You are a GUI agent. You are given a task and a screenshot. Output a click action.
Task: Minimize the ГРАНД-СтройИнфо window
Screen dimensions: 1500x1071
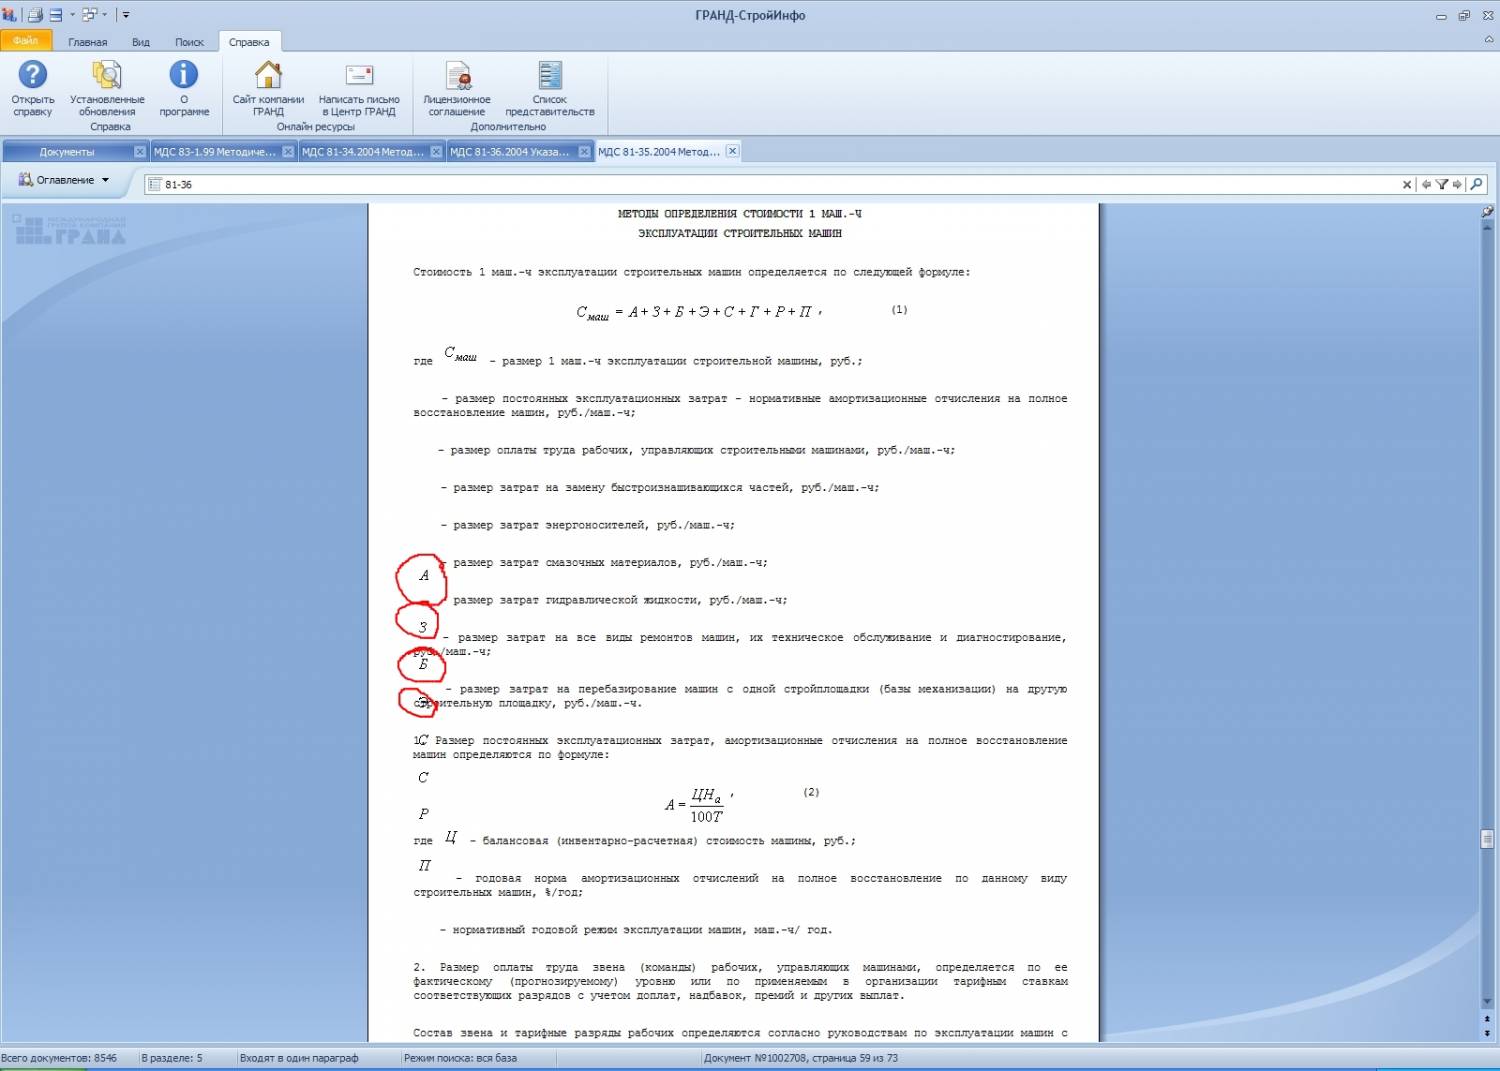(x=1441, y=16)
